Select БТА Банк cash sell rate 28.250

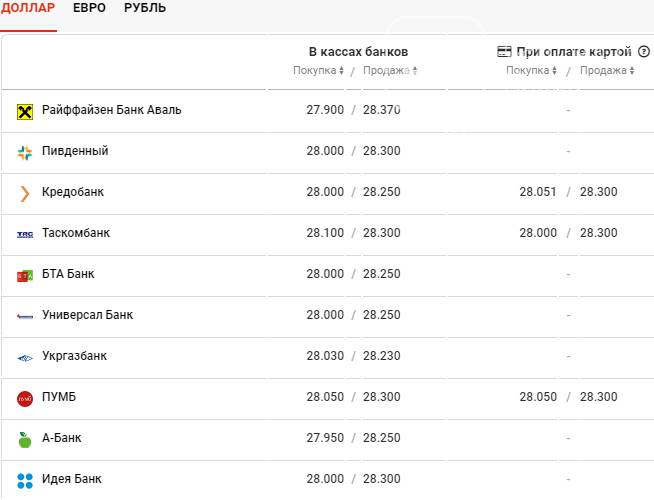(382, 274)
